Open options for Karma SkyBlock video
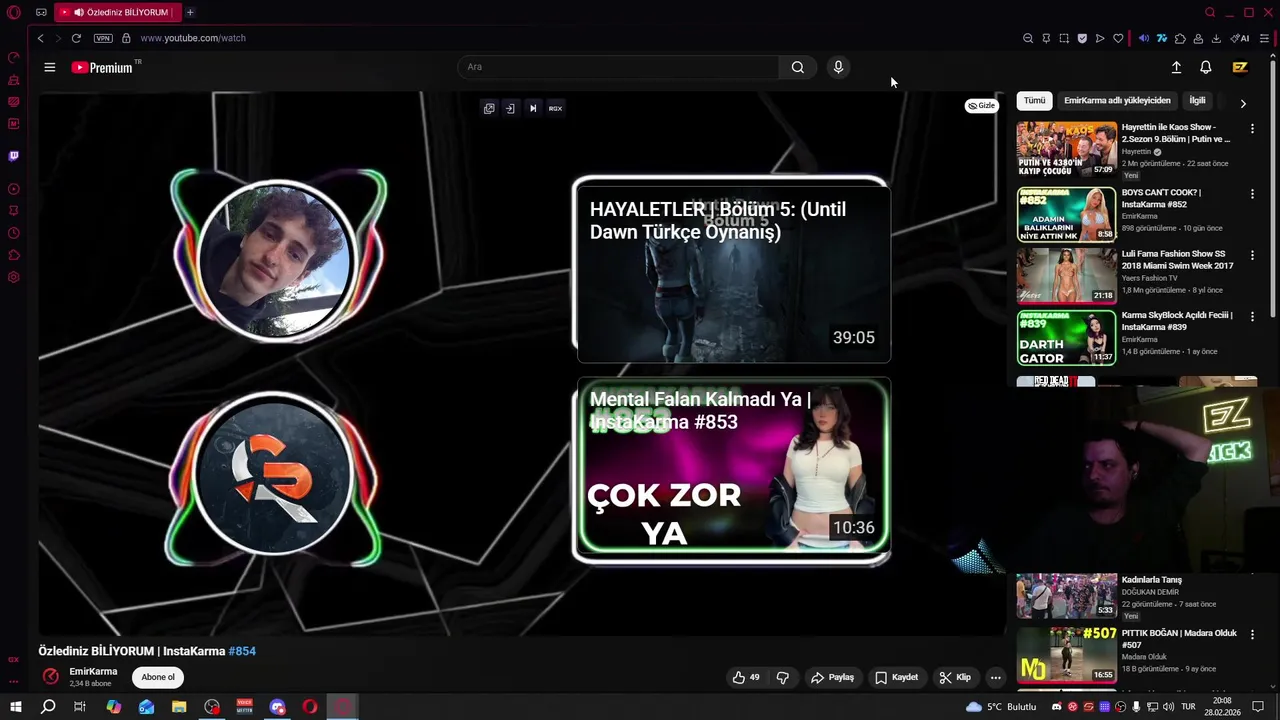The width and height of the screenshot is (1280, 720). (1252, 317)
